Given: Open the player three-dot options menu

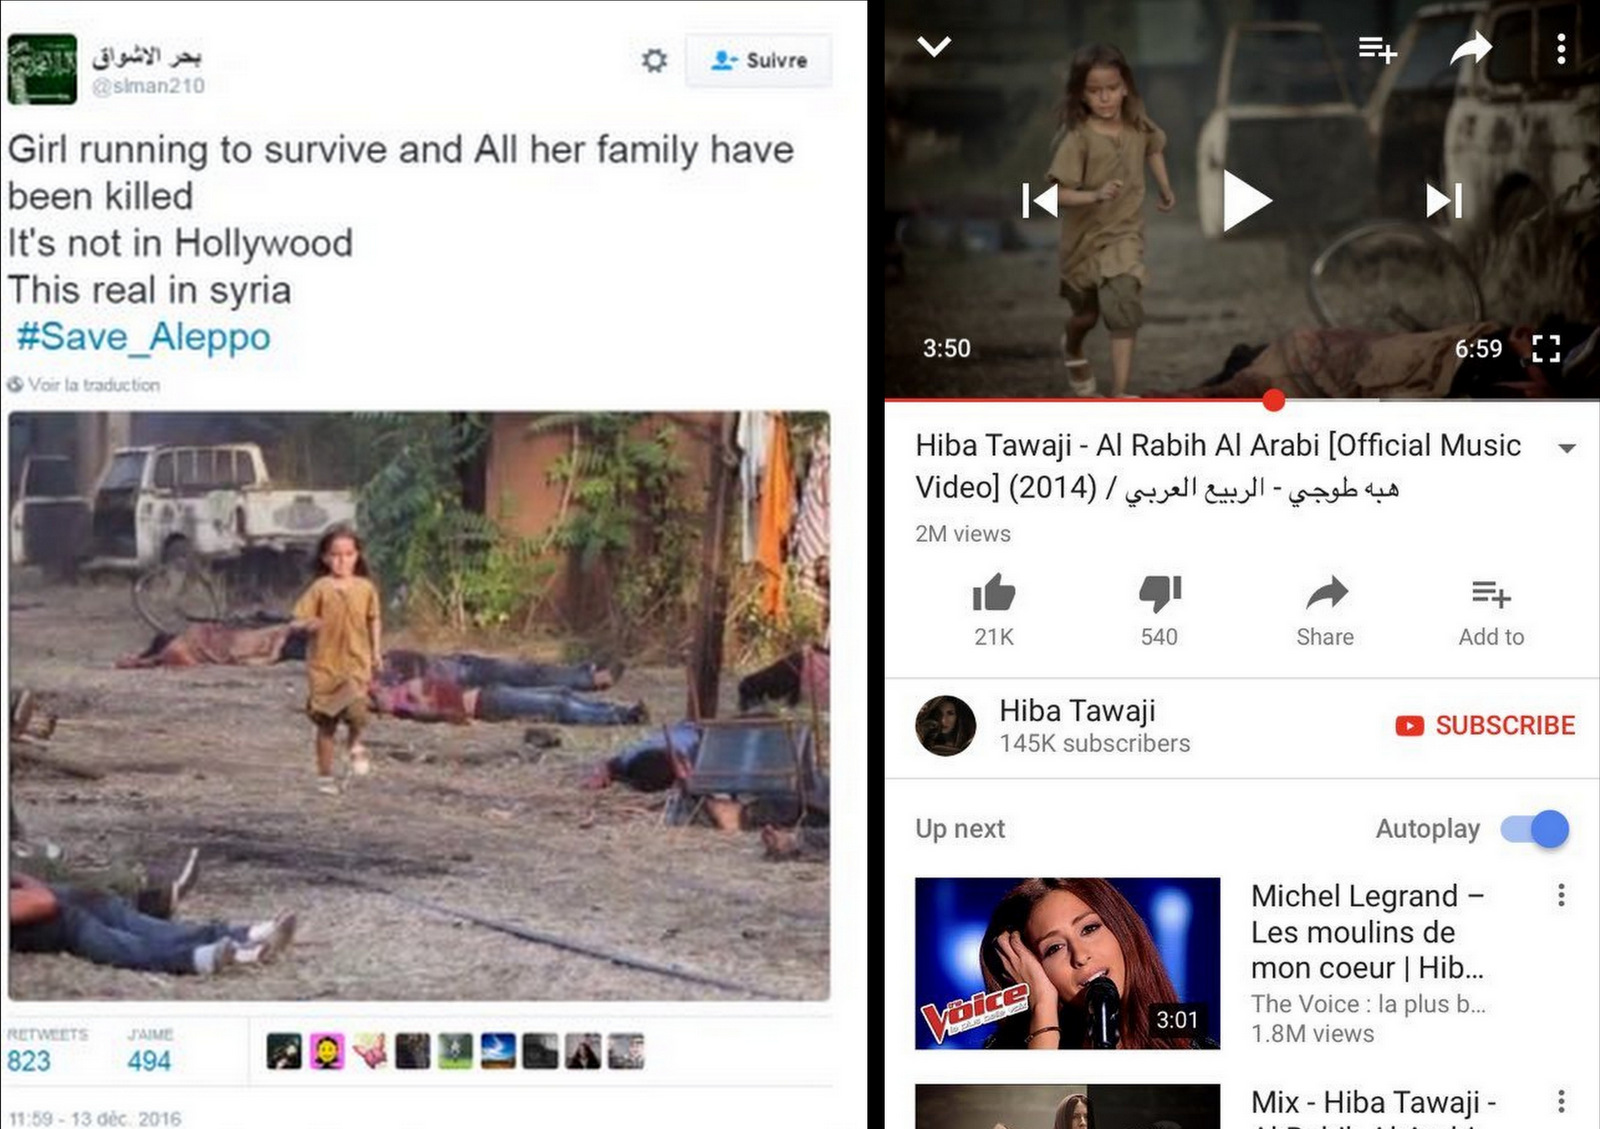Looking at the screenshot, I should tap(1561, 48).
